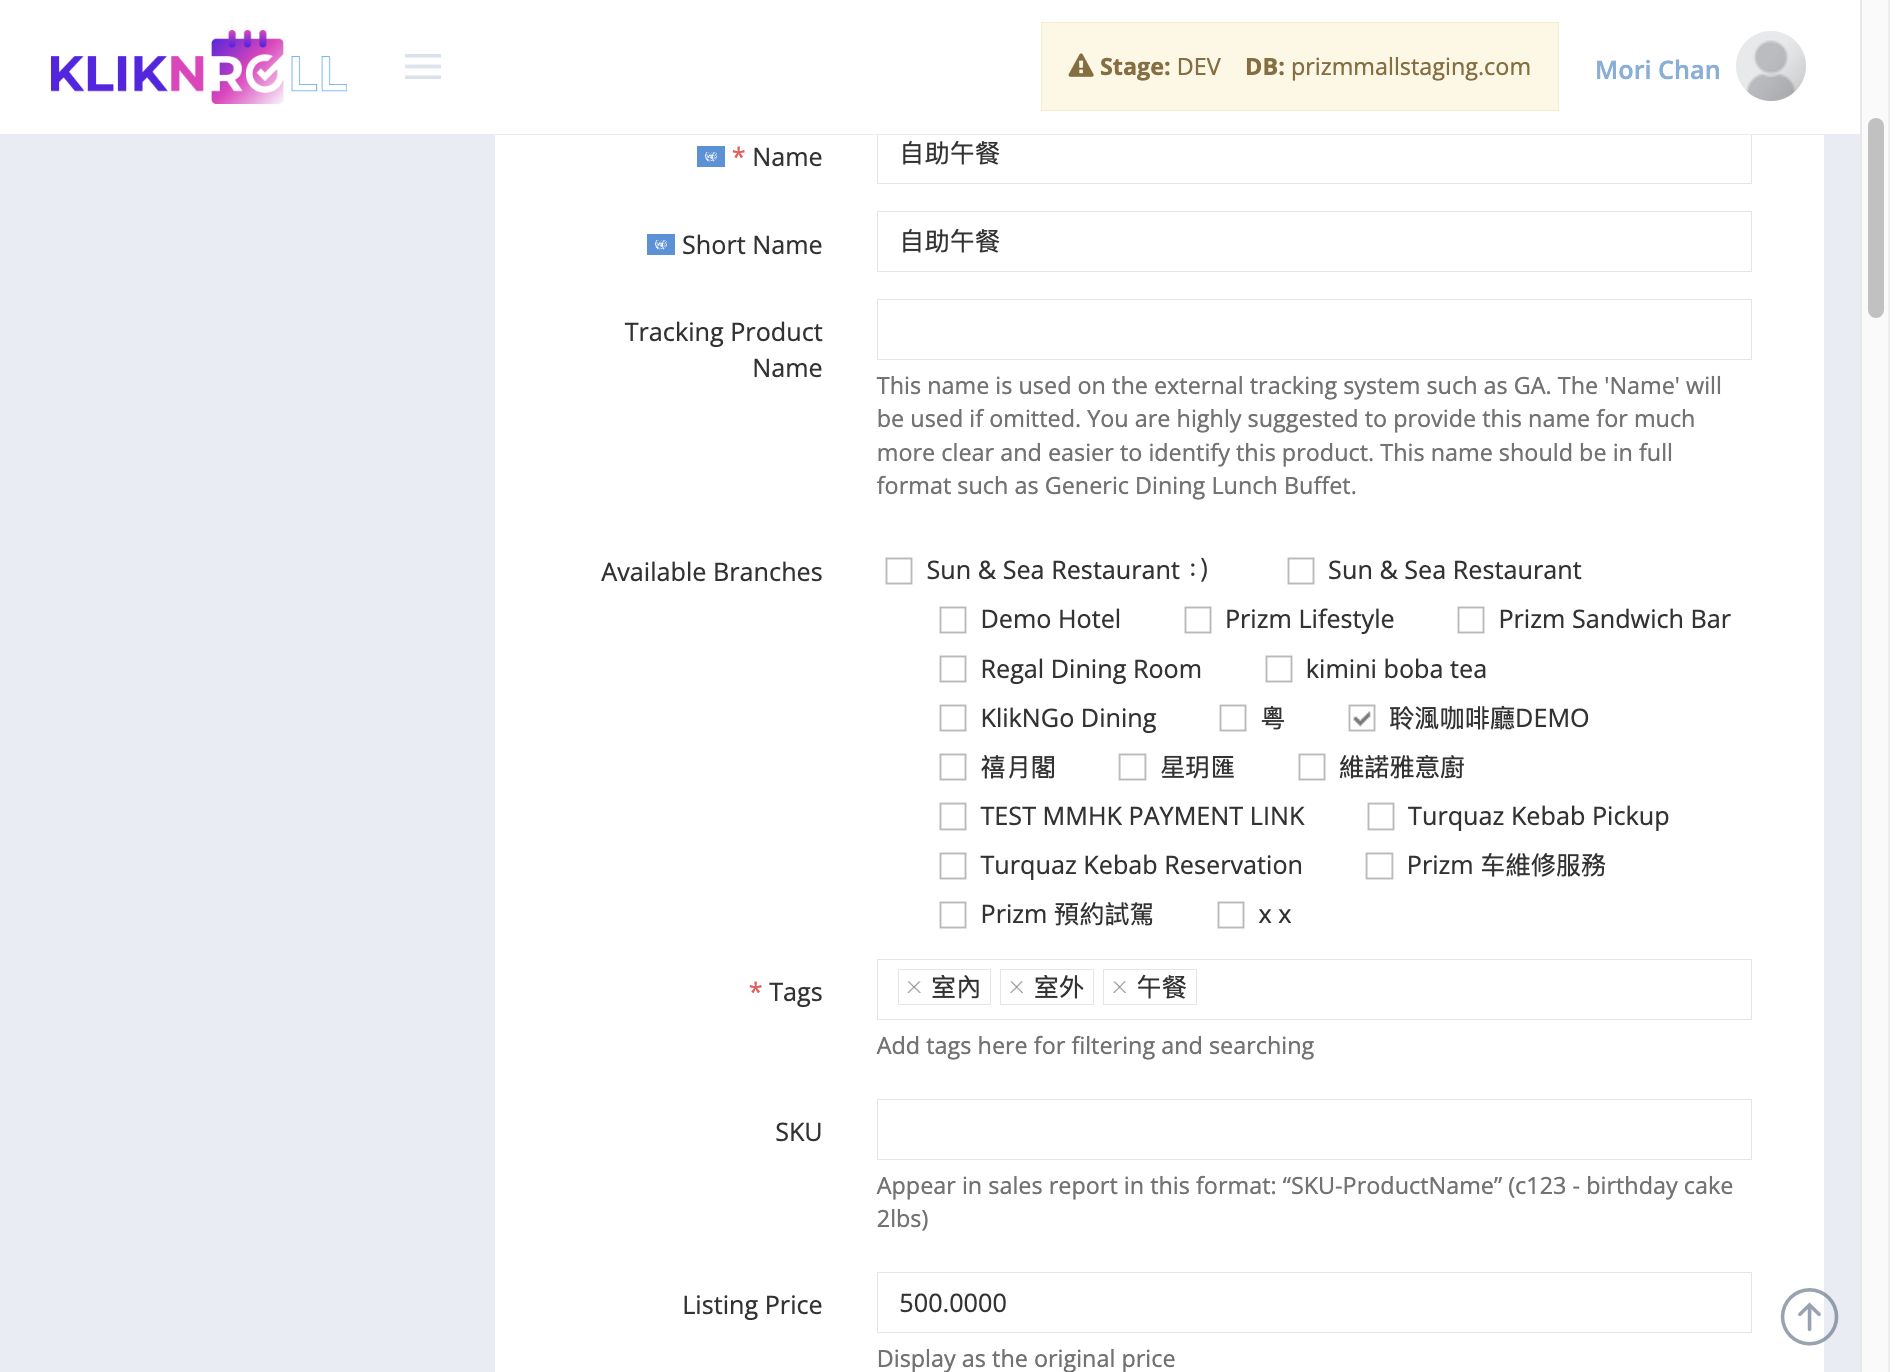Enable the Regal Dining Room branch
Screen dimensions: 1890x1372
953,669
